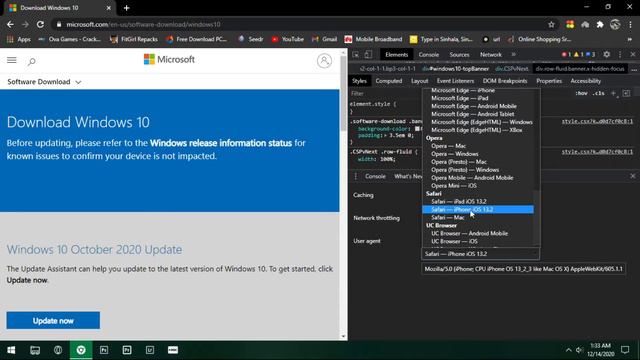Select Opera Mini — iOS option
Viewport: 640px width, 360px height.
(x=478, y=185)
